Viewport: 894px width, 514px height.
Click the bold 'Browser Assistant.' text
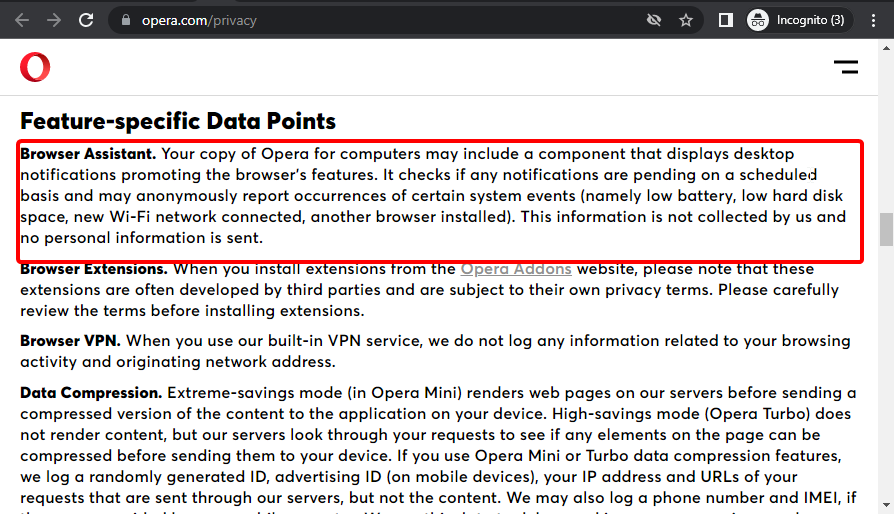[x=88, y=154]
